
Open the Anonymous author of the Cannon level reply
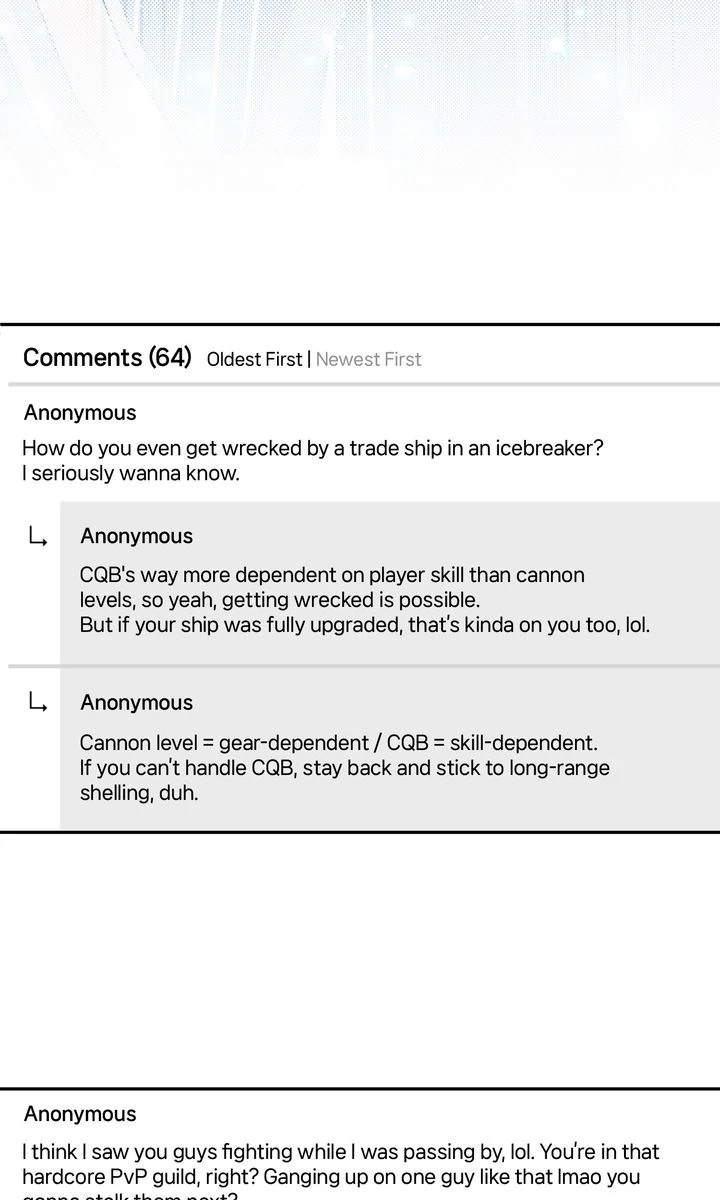[x=136, y=703]
